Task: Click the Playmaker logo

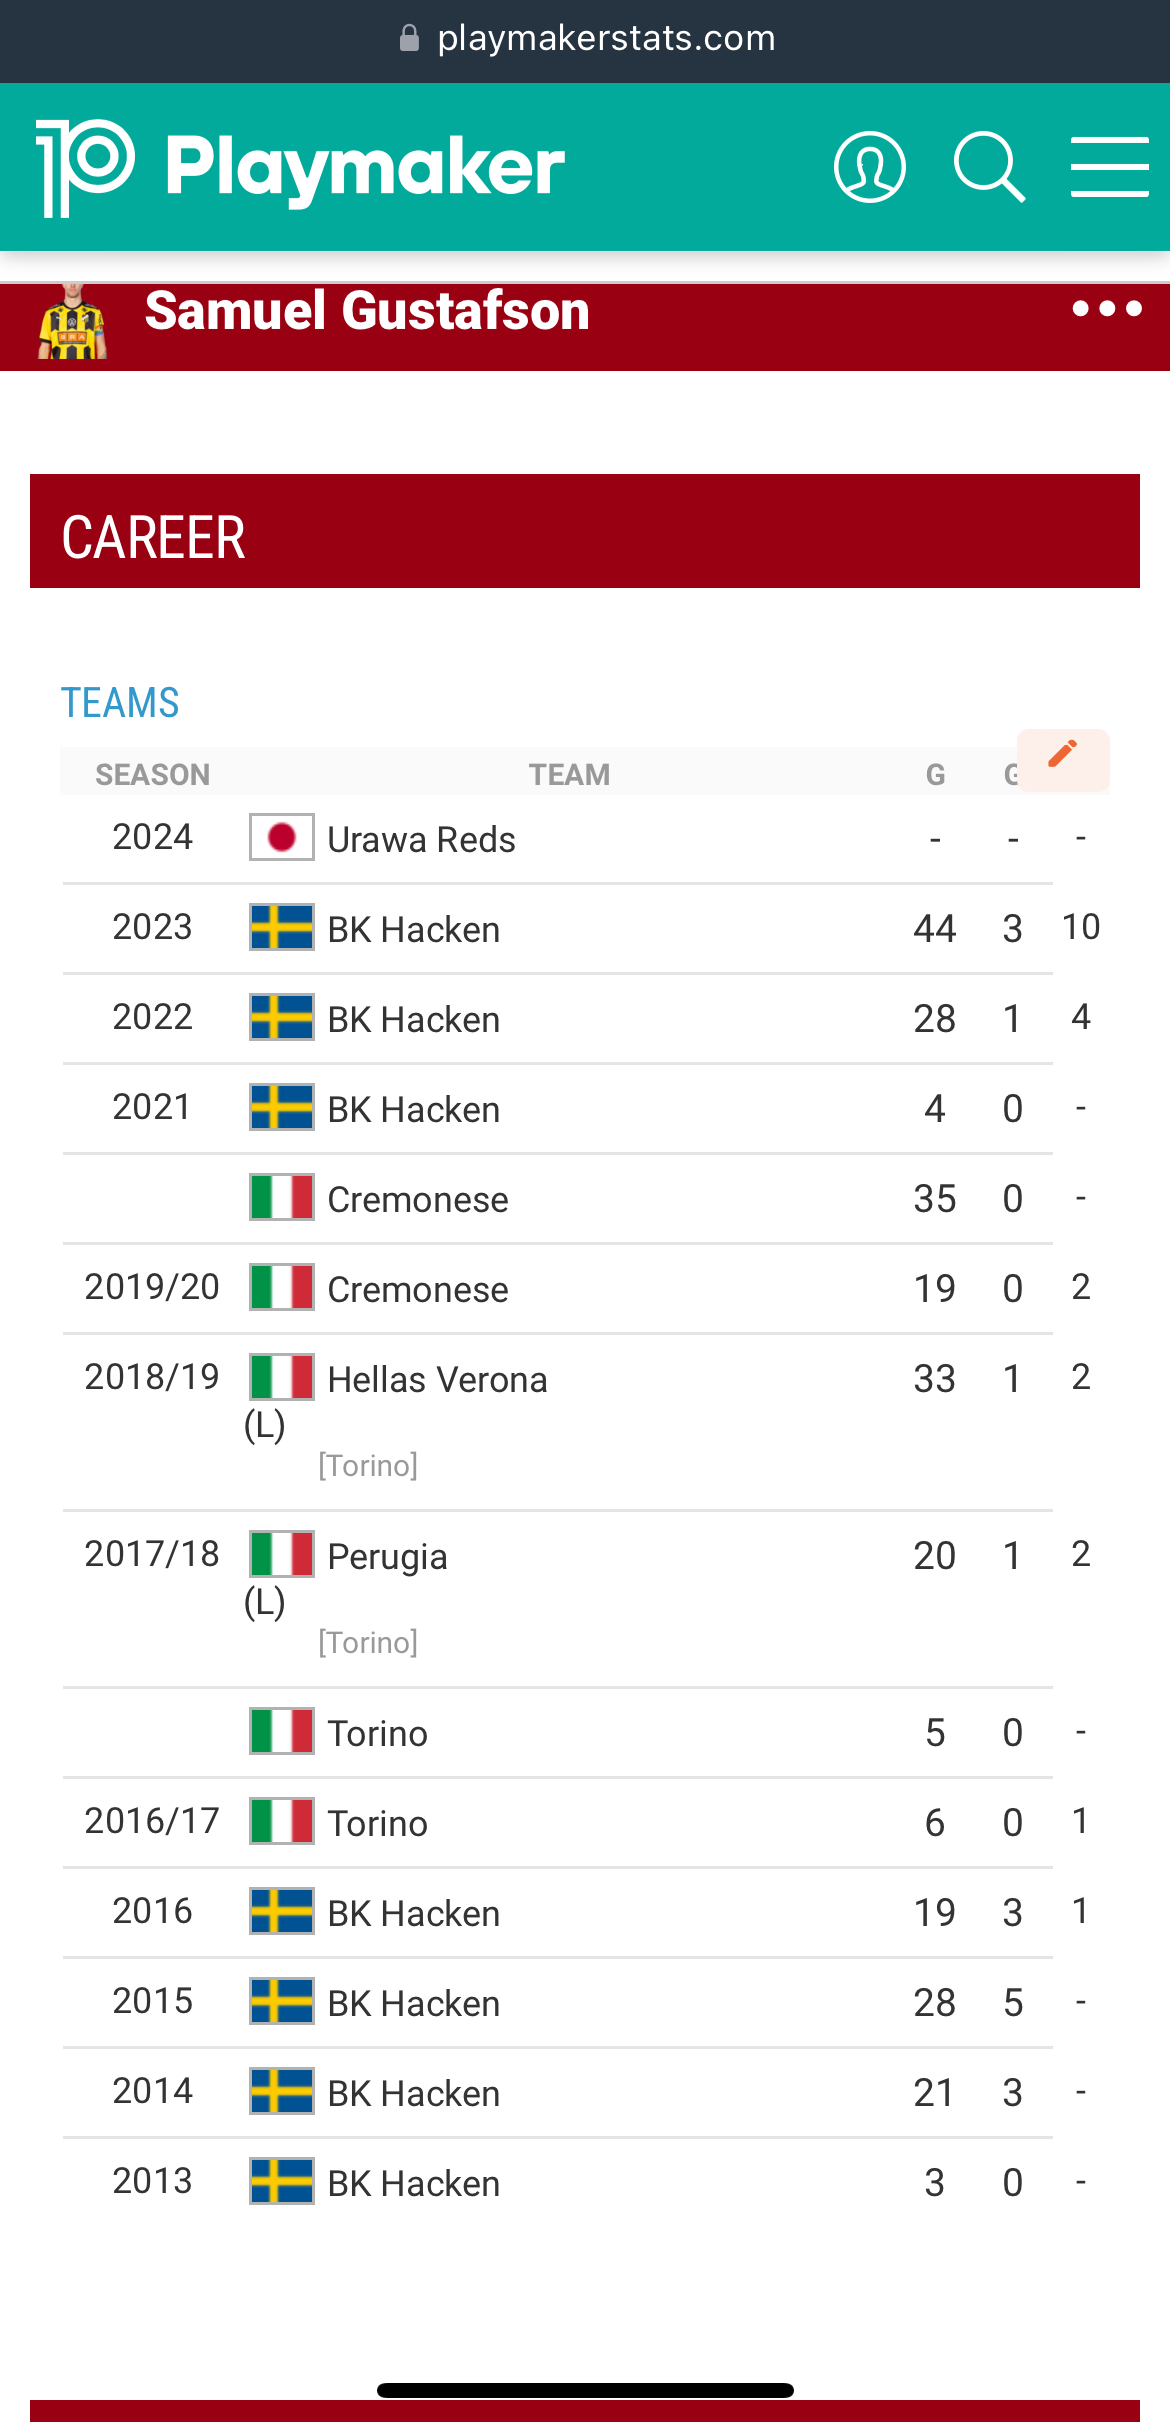Action: click(300, 167)
